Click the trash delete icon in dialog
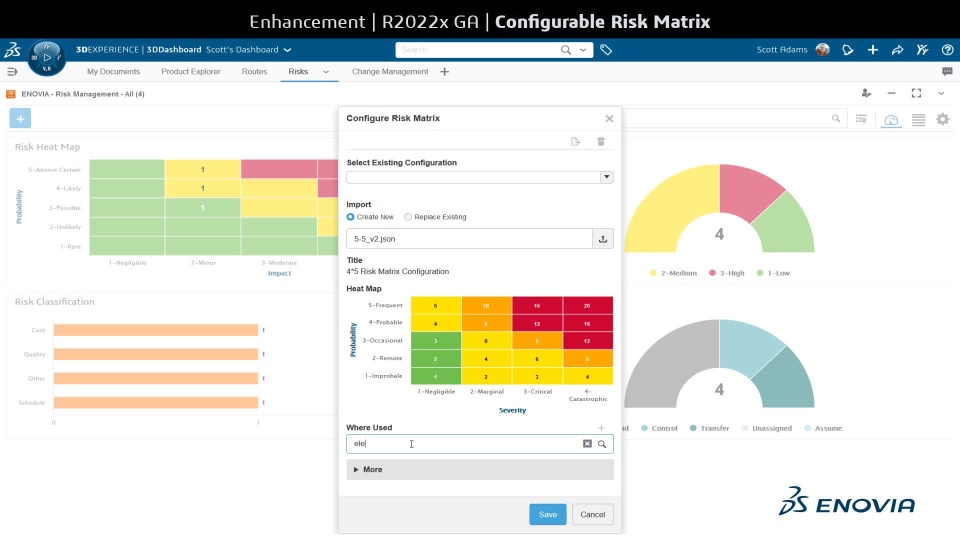 pos(601,141)
